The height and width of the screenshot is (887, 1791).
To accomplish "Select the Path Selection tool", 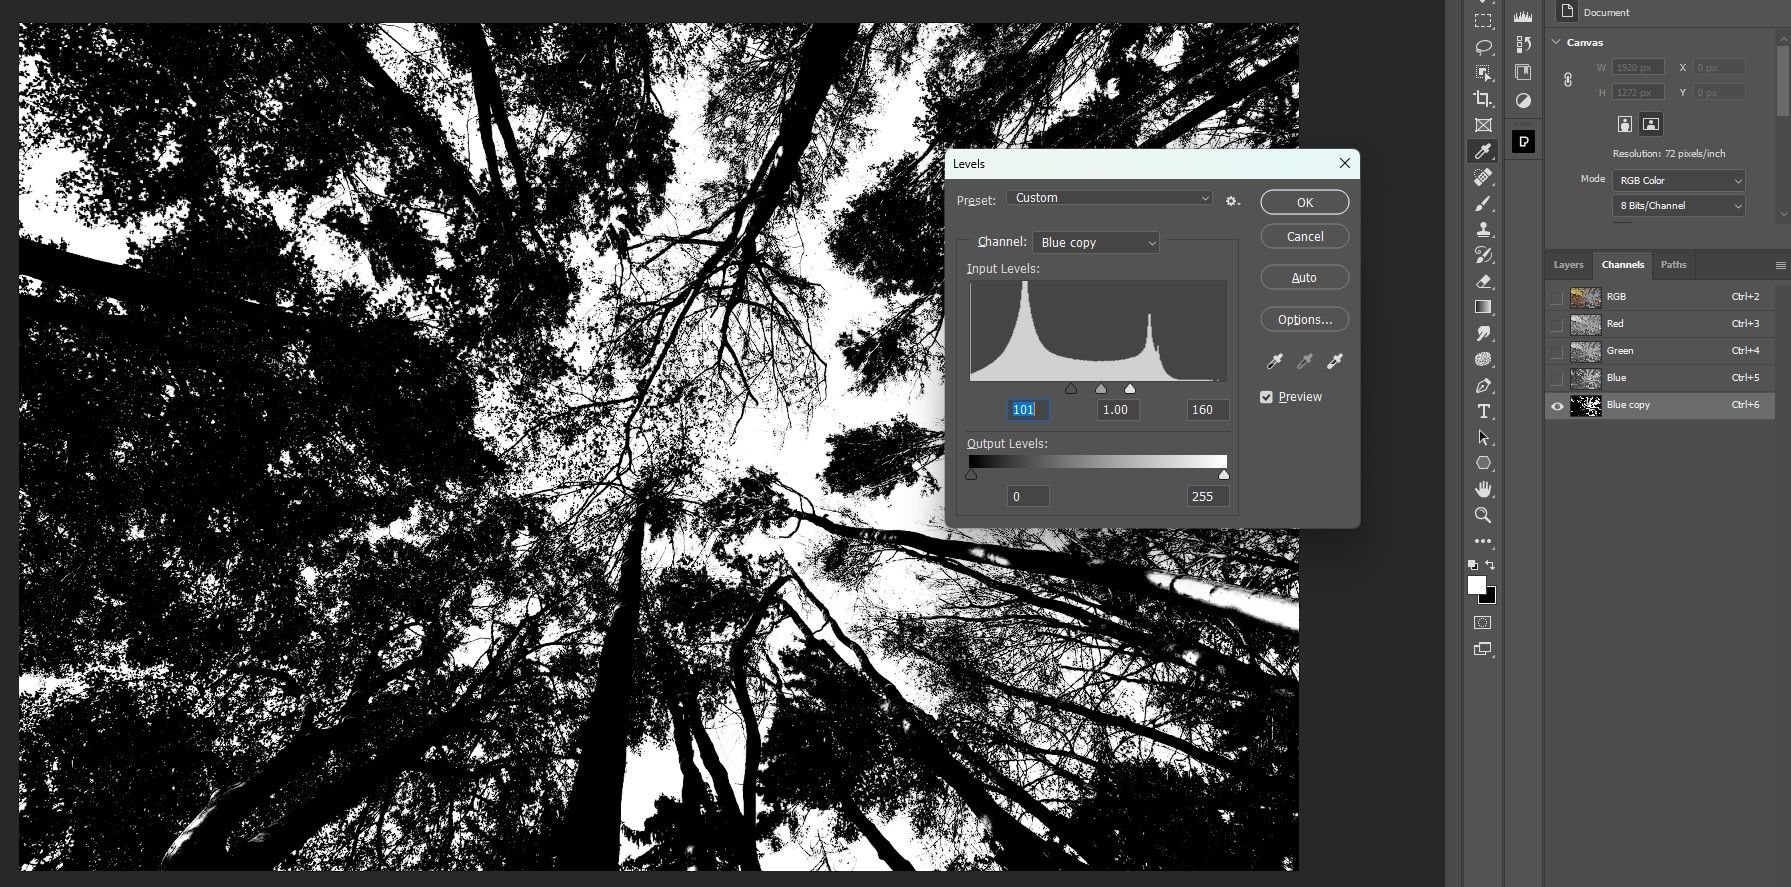I will coord(1483,437).
